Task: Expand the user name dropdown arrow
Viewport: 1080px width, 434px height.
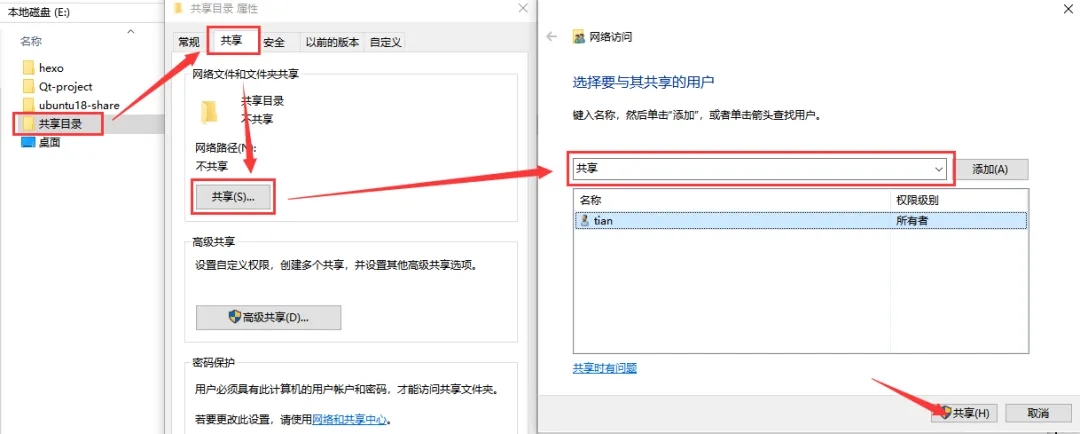Action: [938, 169]
